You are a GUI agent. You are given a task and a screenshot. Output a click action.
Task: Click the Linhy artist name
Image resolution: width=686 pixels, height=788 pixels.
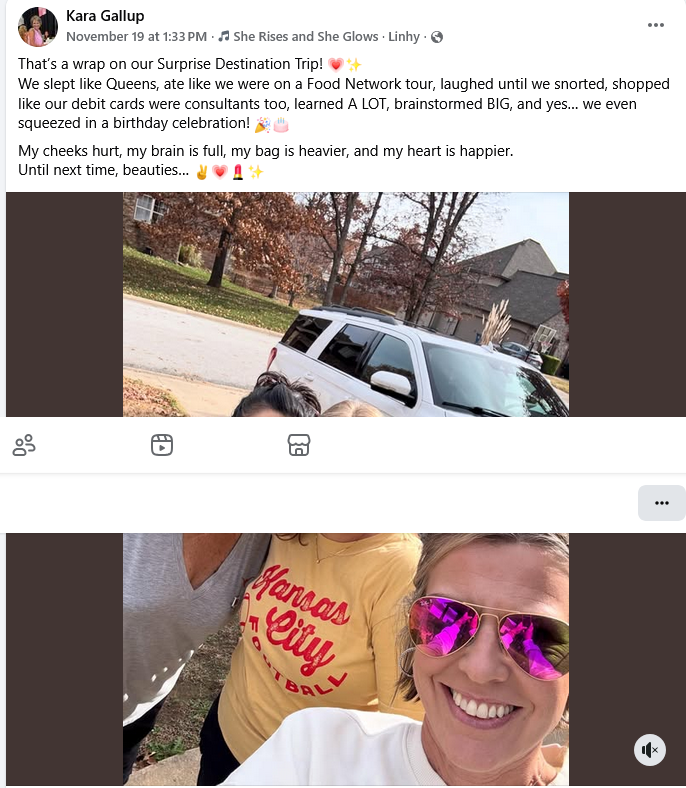pyautogui.click(x=404, y=37)
